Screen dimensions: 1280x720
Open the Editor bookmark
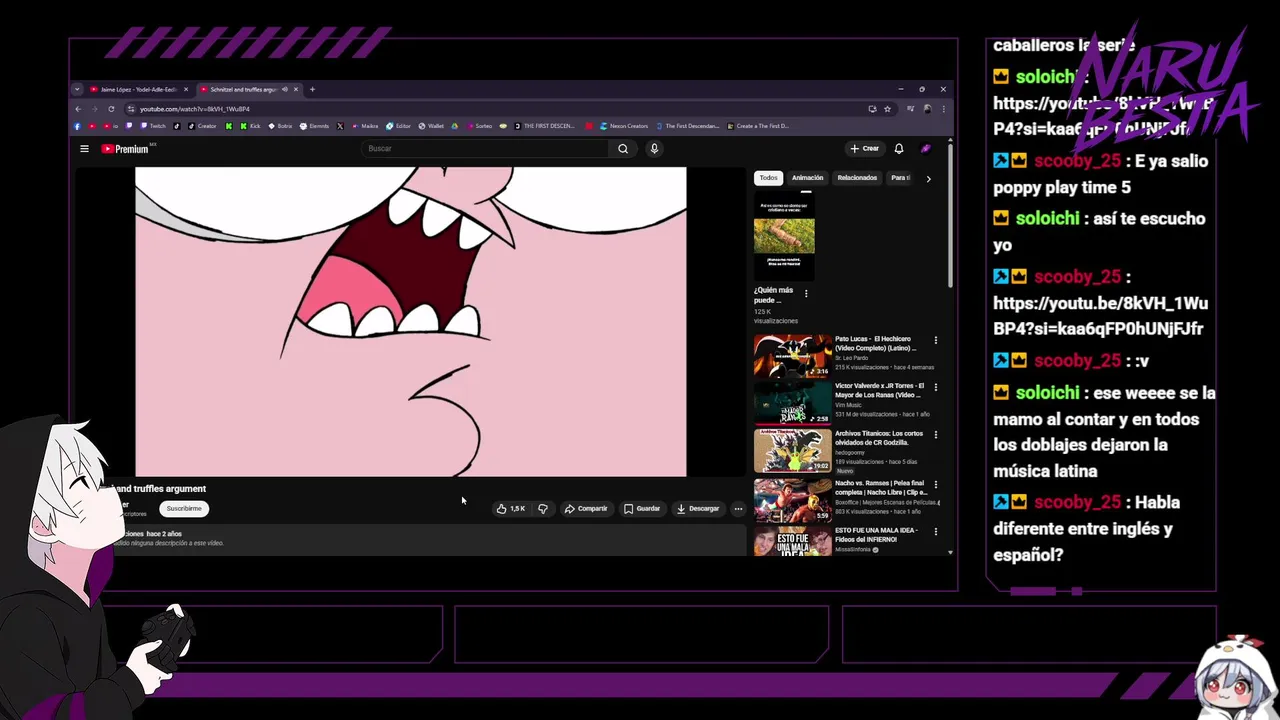[x=398, y=126]
